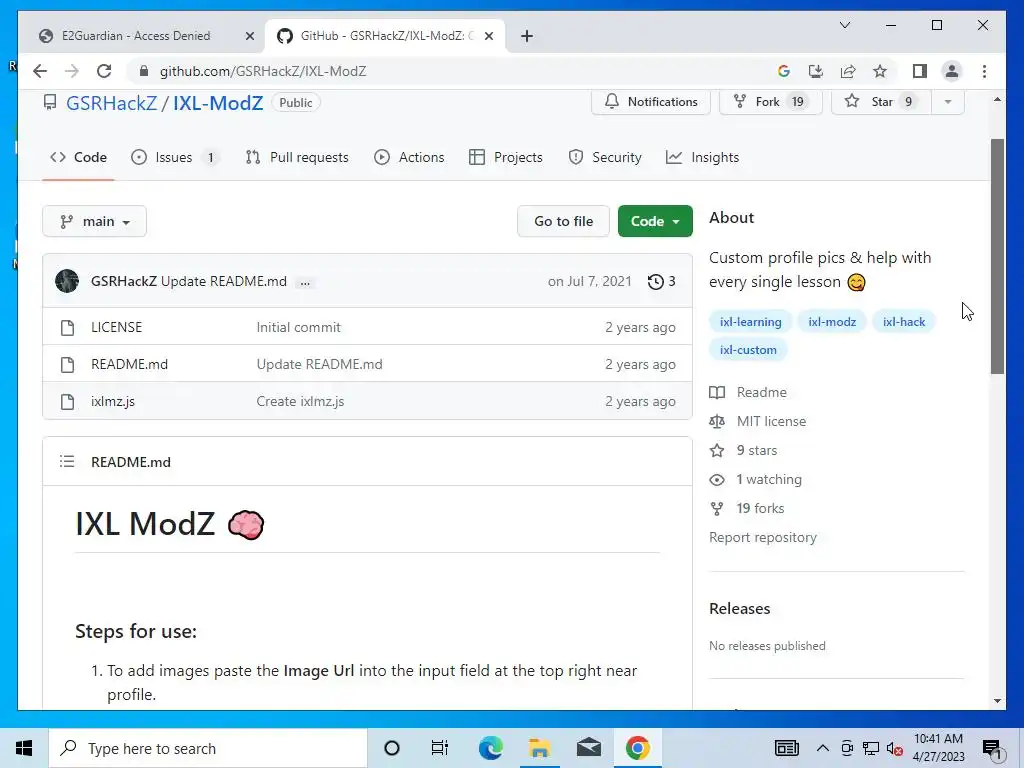The width and height of the screenshot is (1024, 768).
Task: Open the commit history clock icon
Action: click(656, 281)
